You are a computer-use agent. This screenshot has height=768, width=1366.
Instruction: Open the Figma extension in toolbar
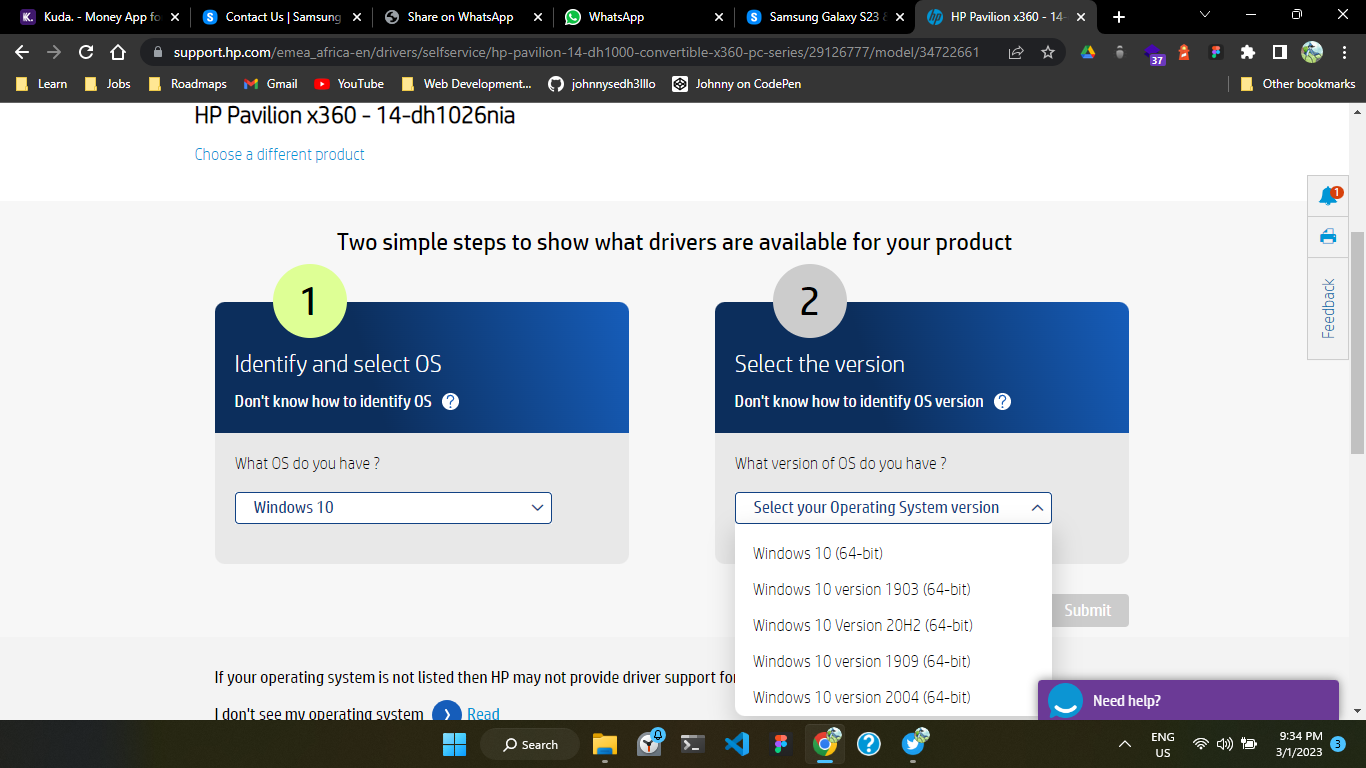pyautogui.click(x=1216, y=52)
